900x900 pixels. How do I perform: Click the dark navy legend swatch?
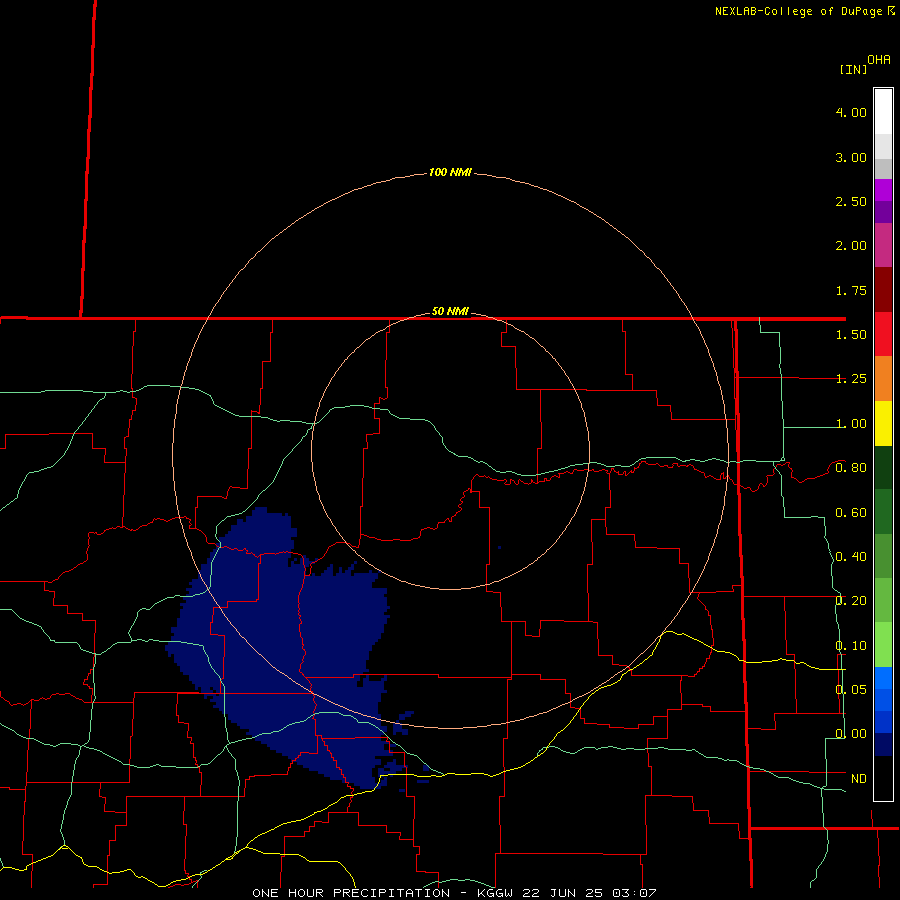tap(883, 744)
